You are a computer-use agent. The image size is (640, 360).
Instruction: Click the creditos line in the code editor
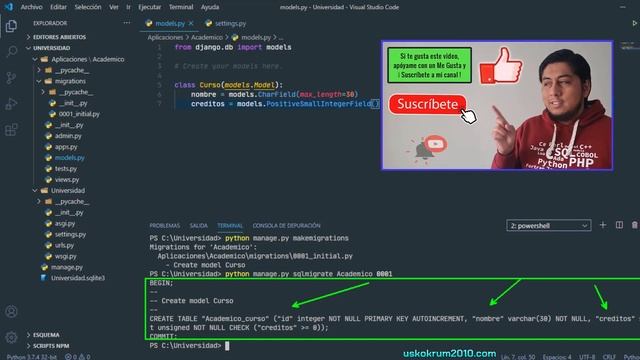tap(278, 104)
